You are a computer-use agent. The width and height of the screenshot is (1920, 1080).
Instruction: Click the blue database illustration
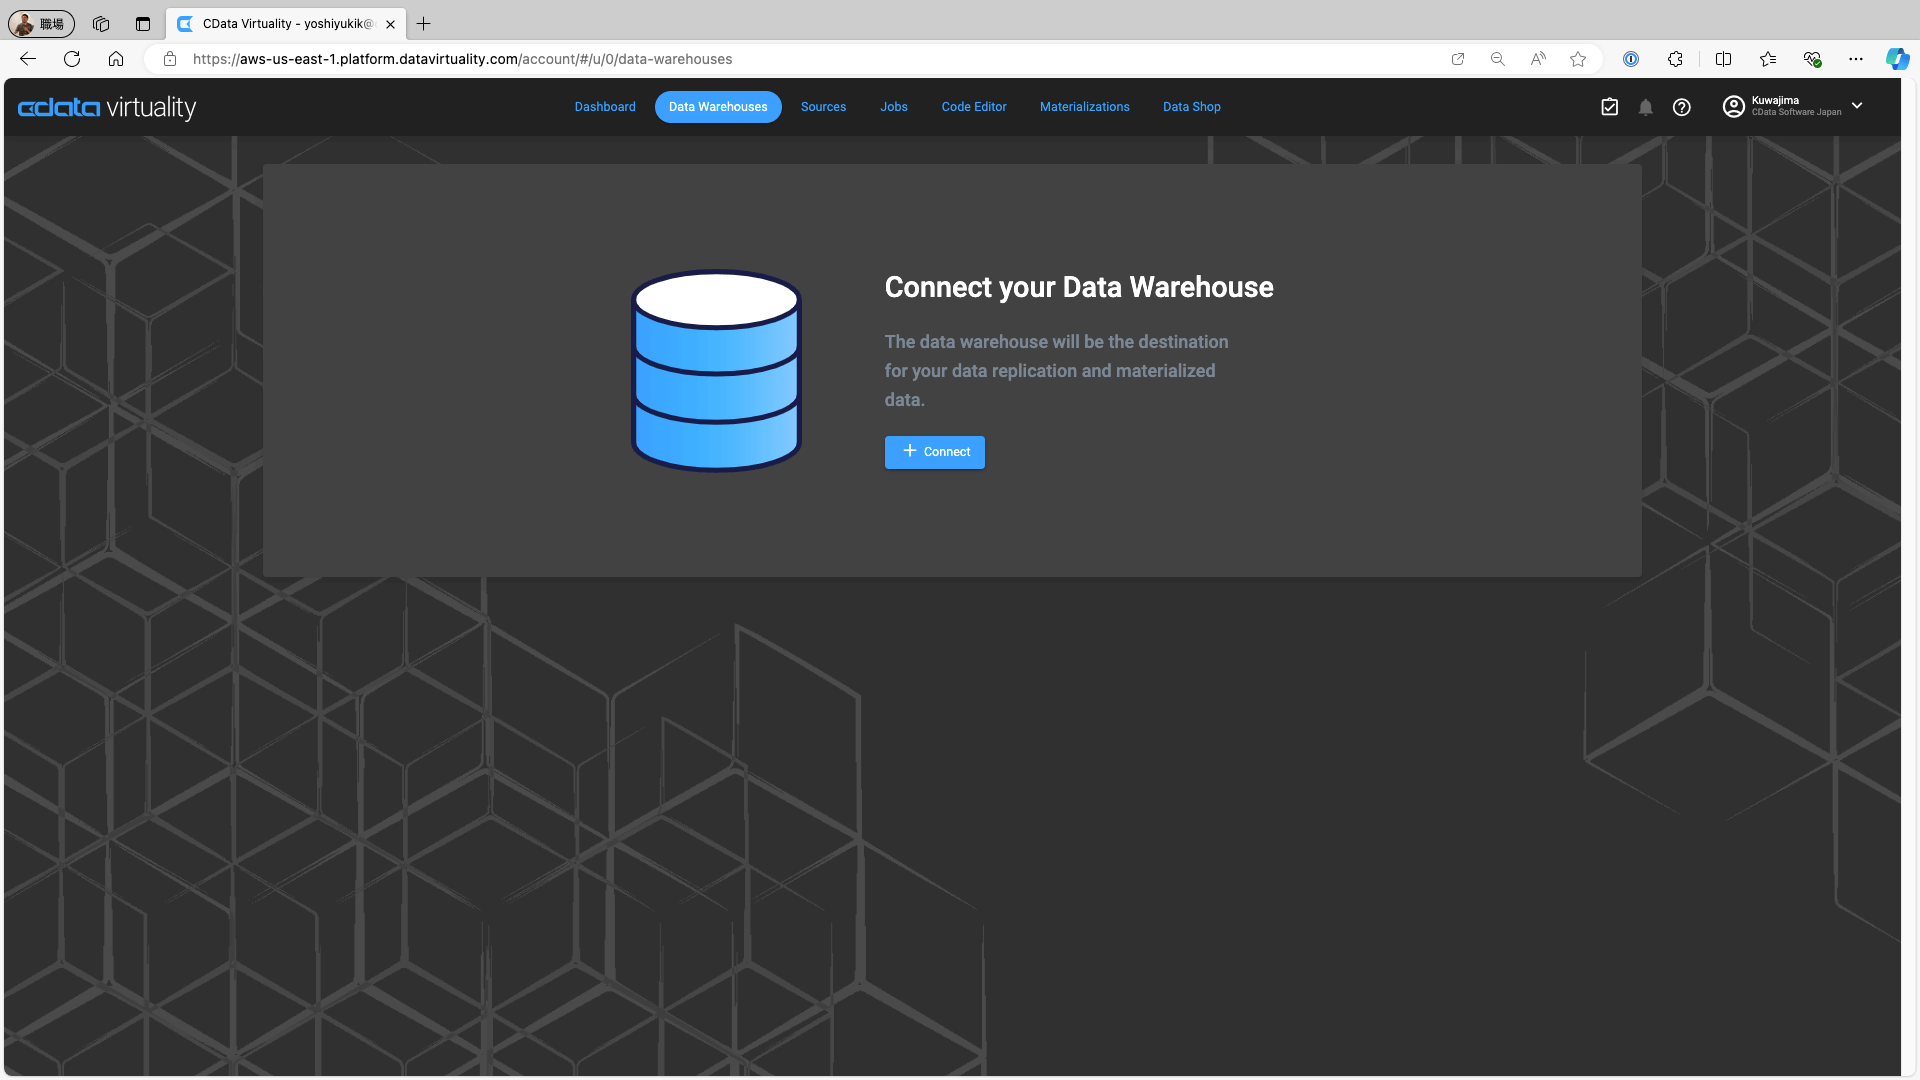tap(716, 370)
